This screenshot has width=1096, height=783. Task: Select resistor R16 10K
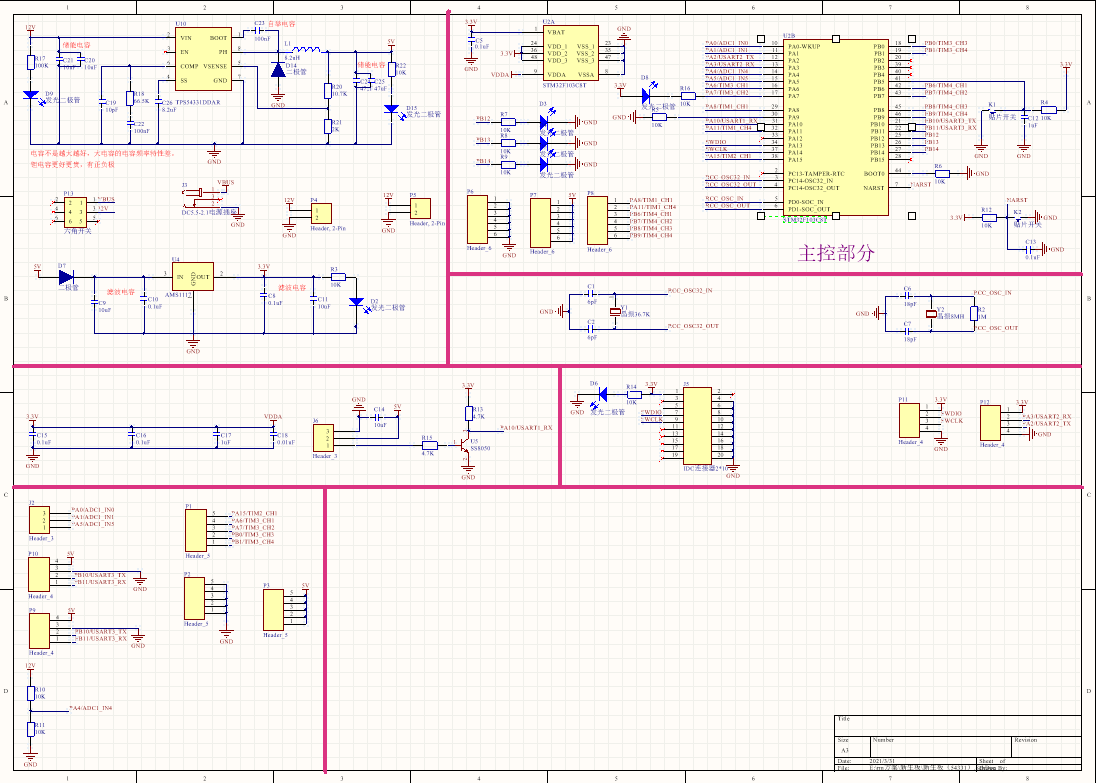(686, 96)
